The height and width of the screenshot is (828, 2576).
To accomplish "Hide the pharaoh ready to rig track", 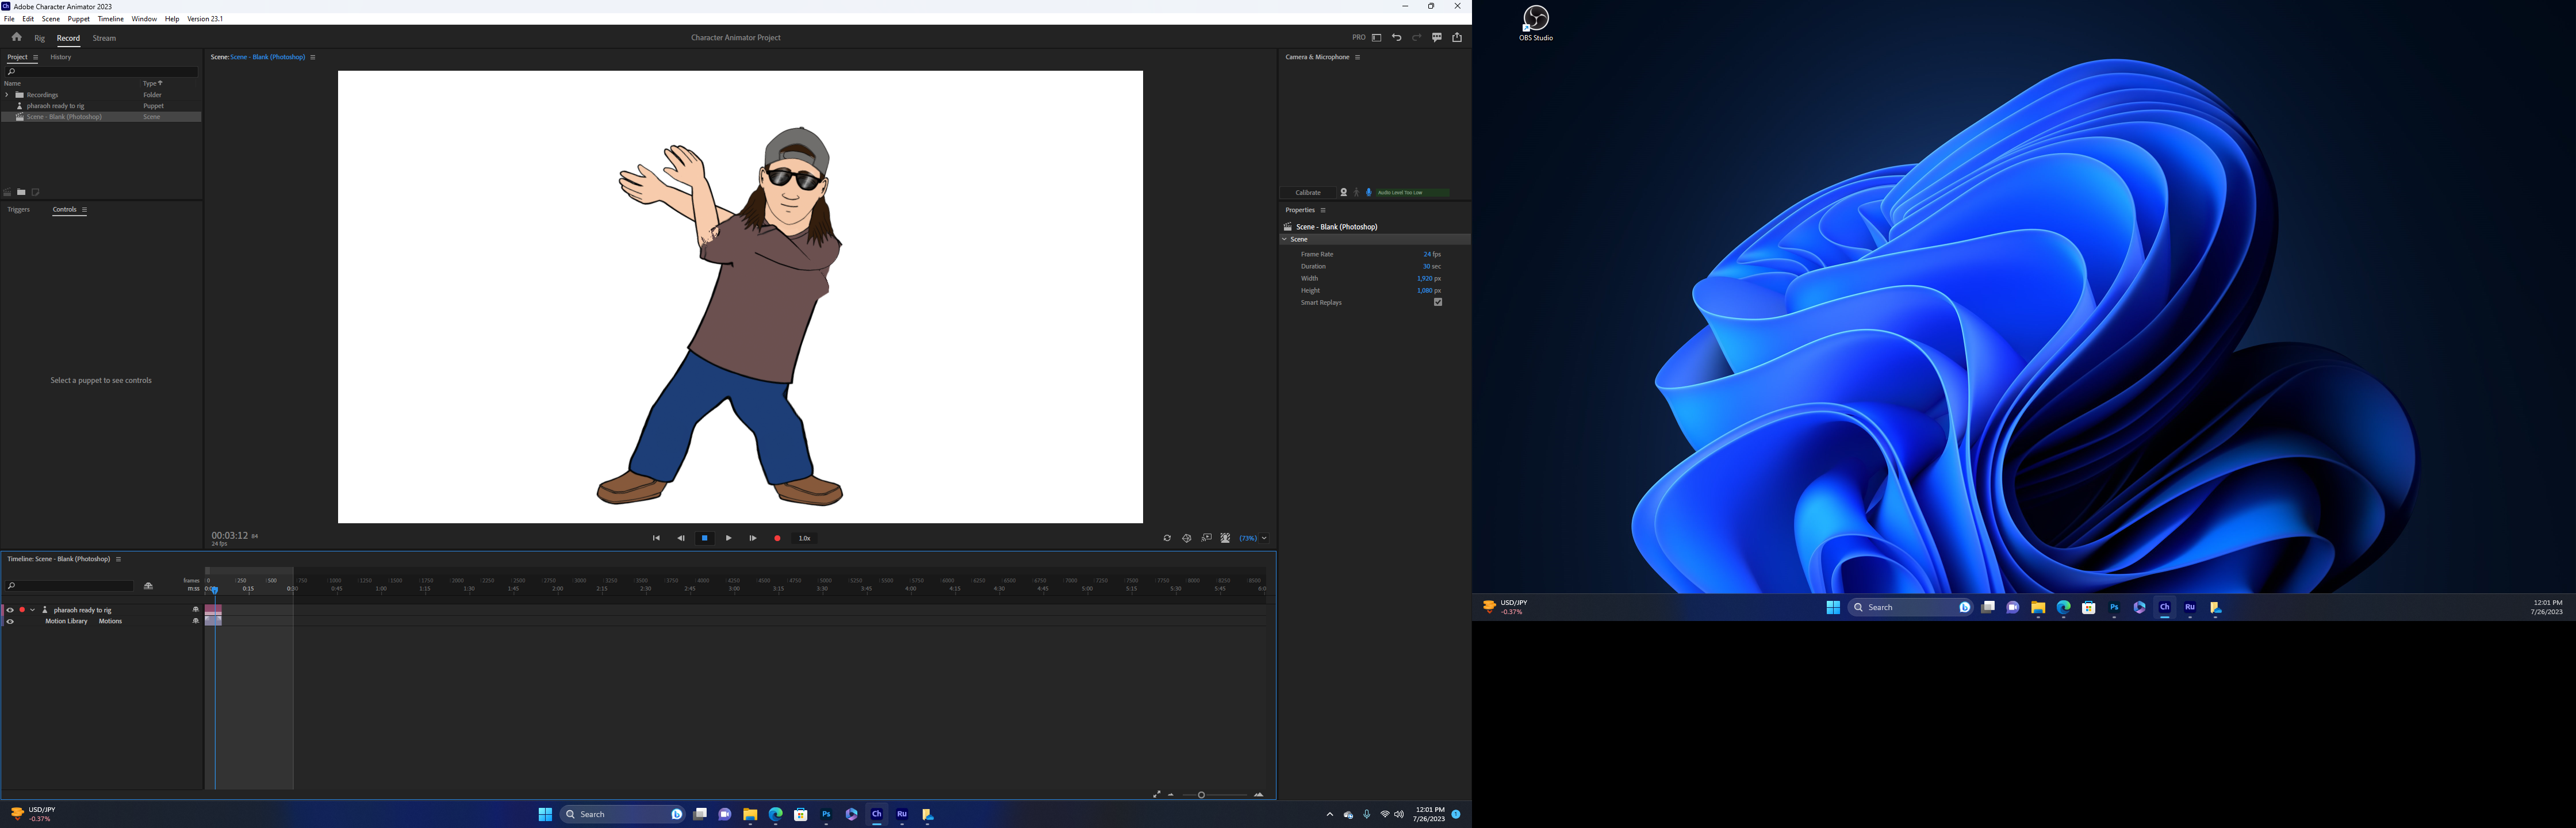I will tap(10, 610).
